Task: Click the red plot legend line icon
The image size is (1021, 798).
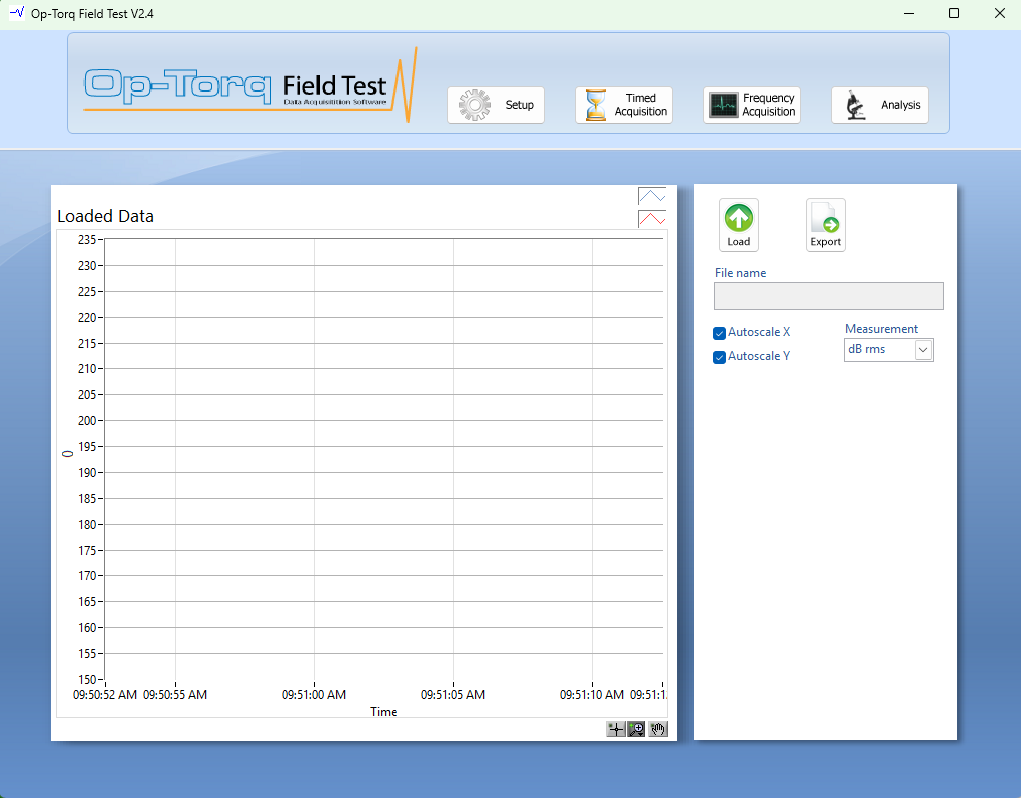Action: point(651,219)
